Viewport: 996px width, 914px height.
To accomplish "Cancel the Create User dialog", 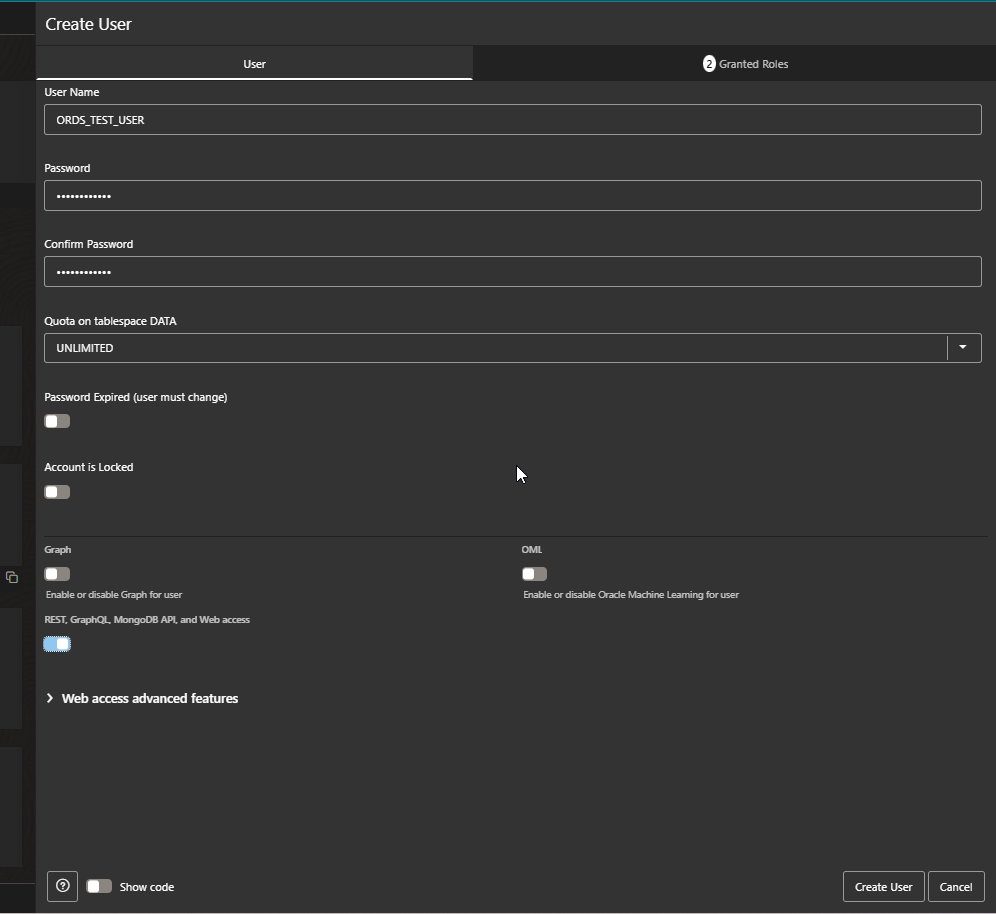I will [956, 886].
